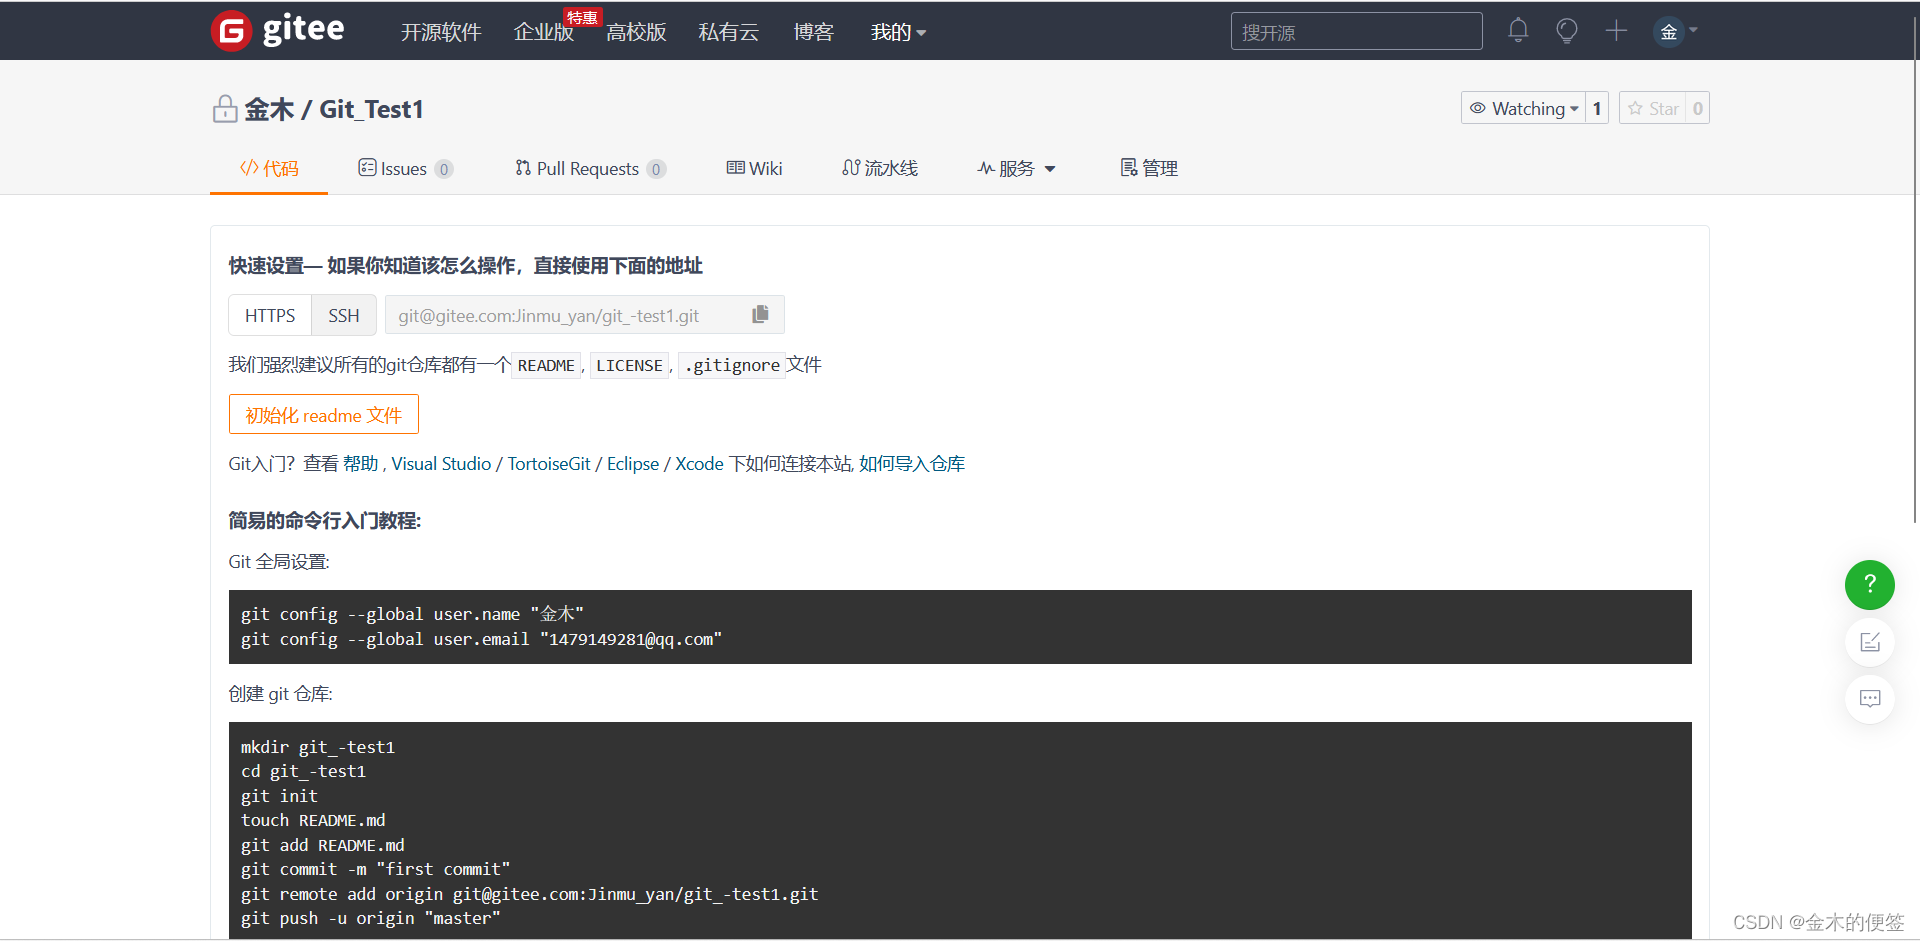Open the Gitee logo home link
The width and height of the screenshot is (1920, 941).
point(278,30)
